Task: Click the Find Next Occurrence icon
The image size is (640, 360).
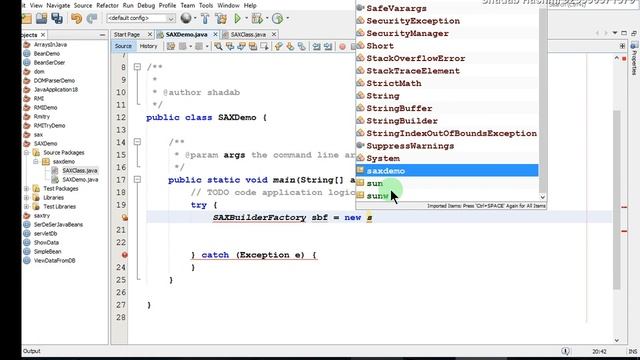Action: click(242, 47)
